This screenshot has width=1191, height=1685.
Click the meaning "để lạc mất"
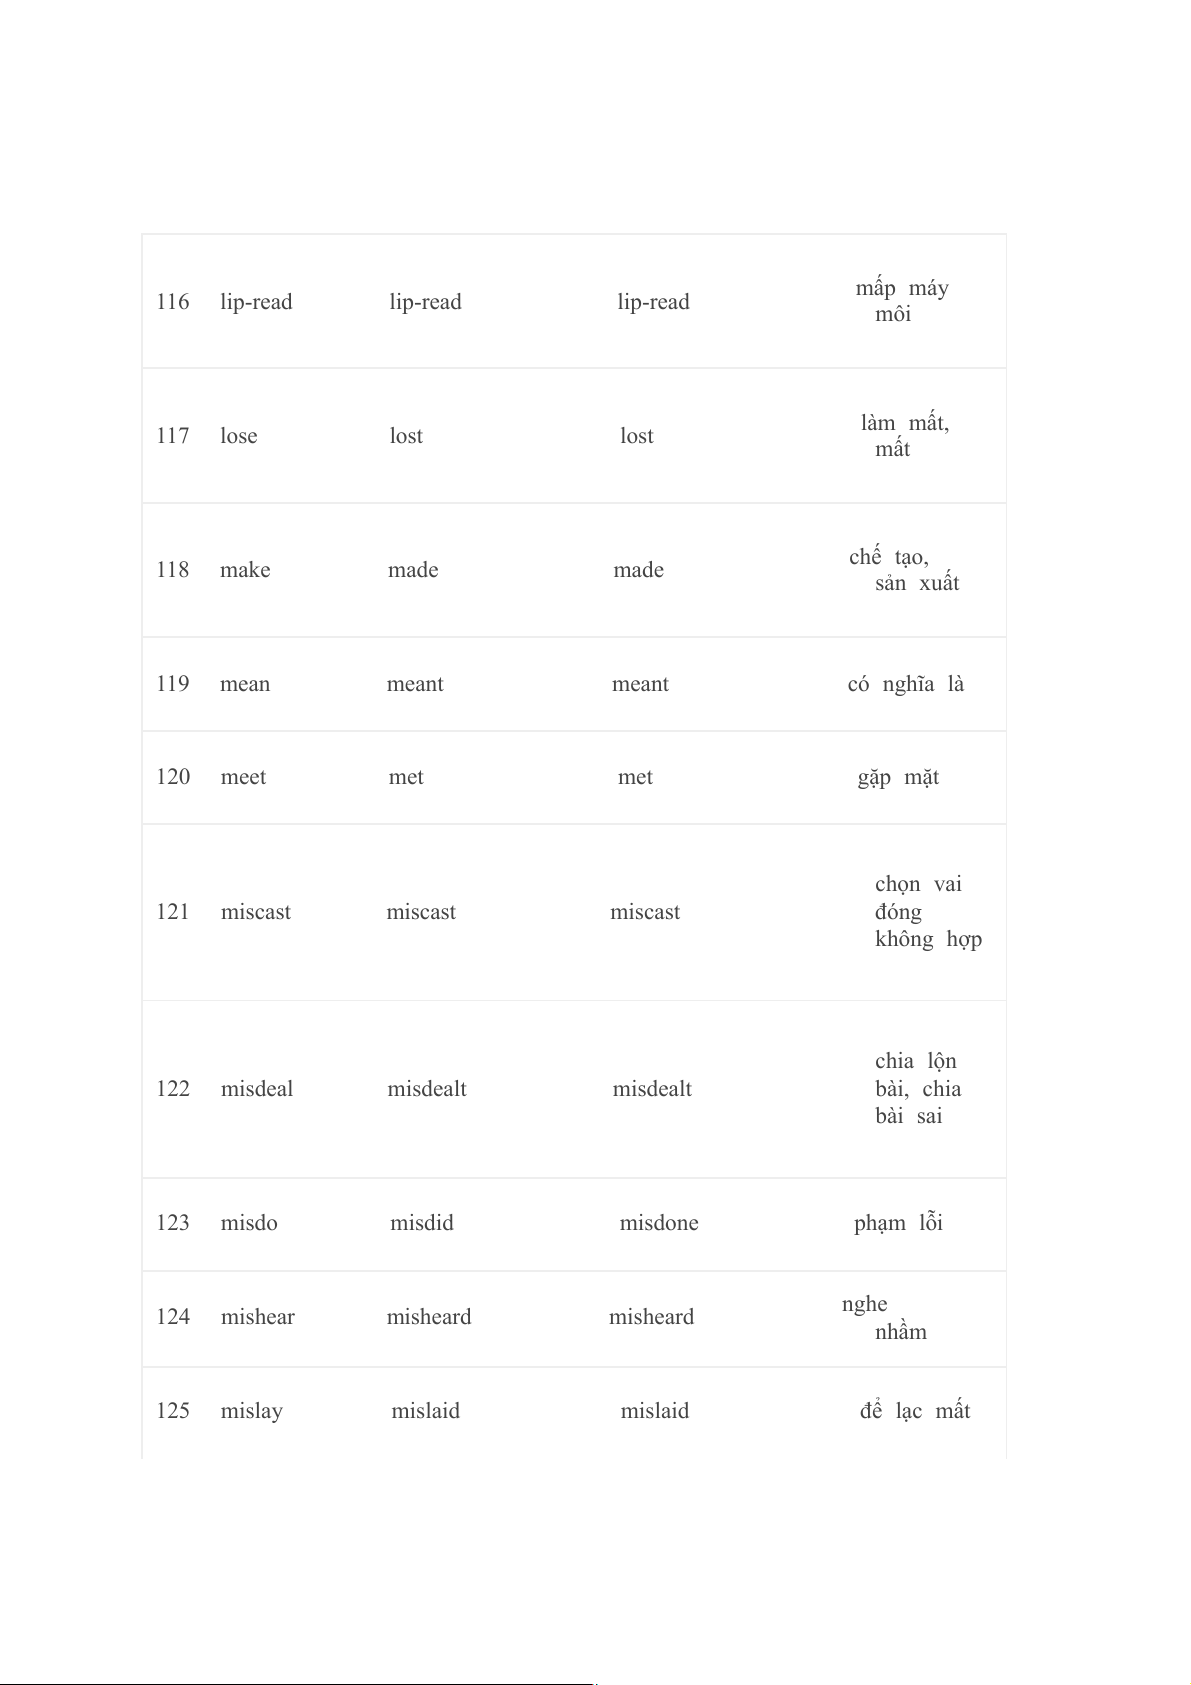point(914,1411)
